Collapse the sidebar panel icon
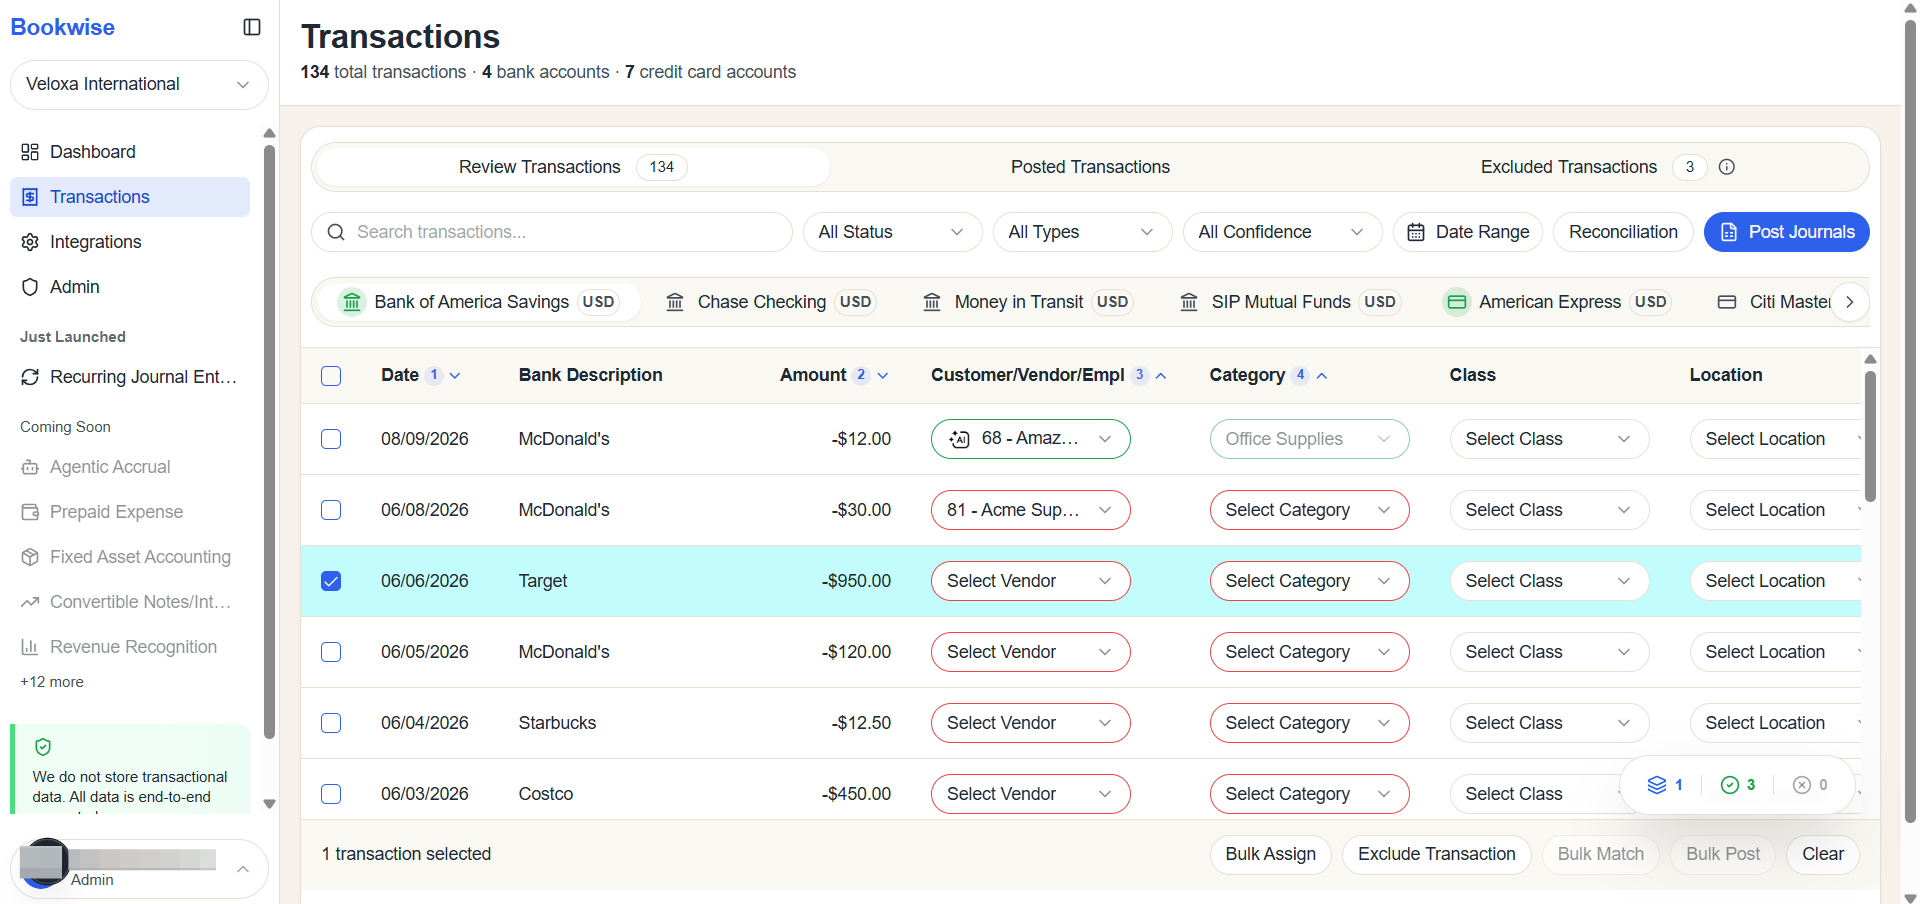The image size is (1920, 904). (x=252, y=27)
